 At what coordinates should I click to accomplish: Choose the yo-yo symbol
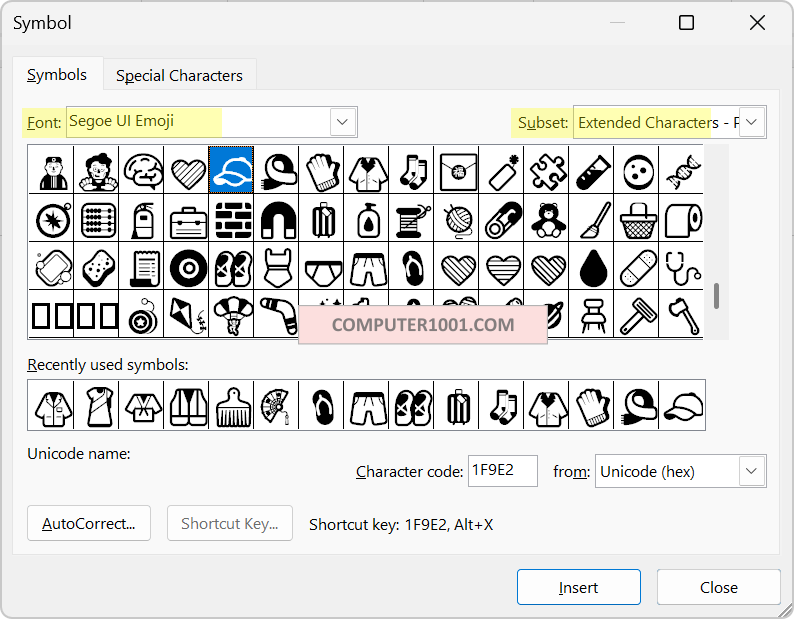point(141,314)
